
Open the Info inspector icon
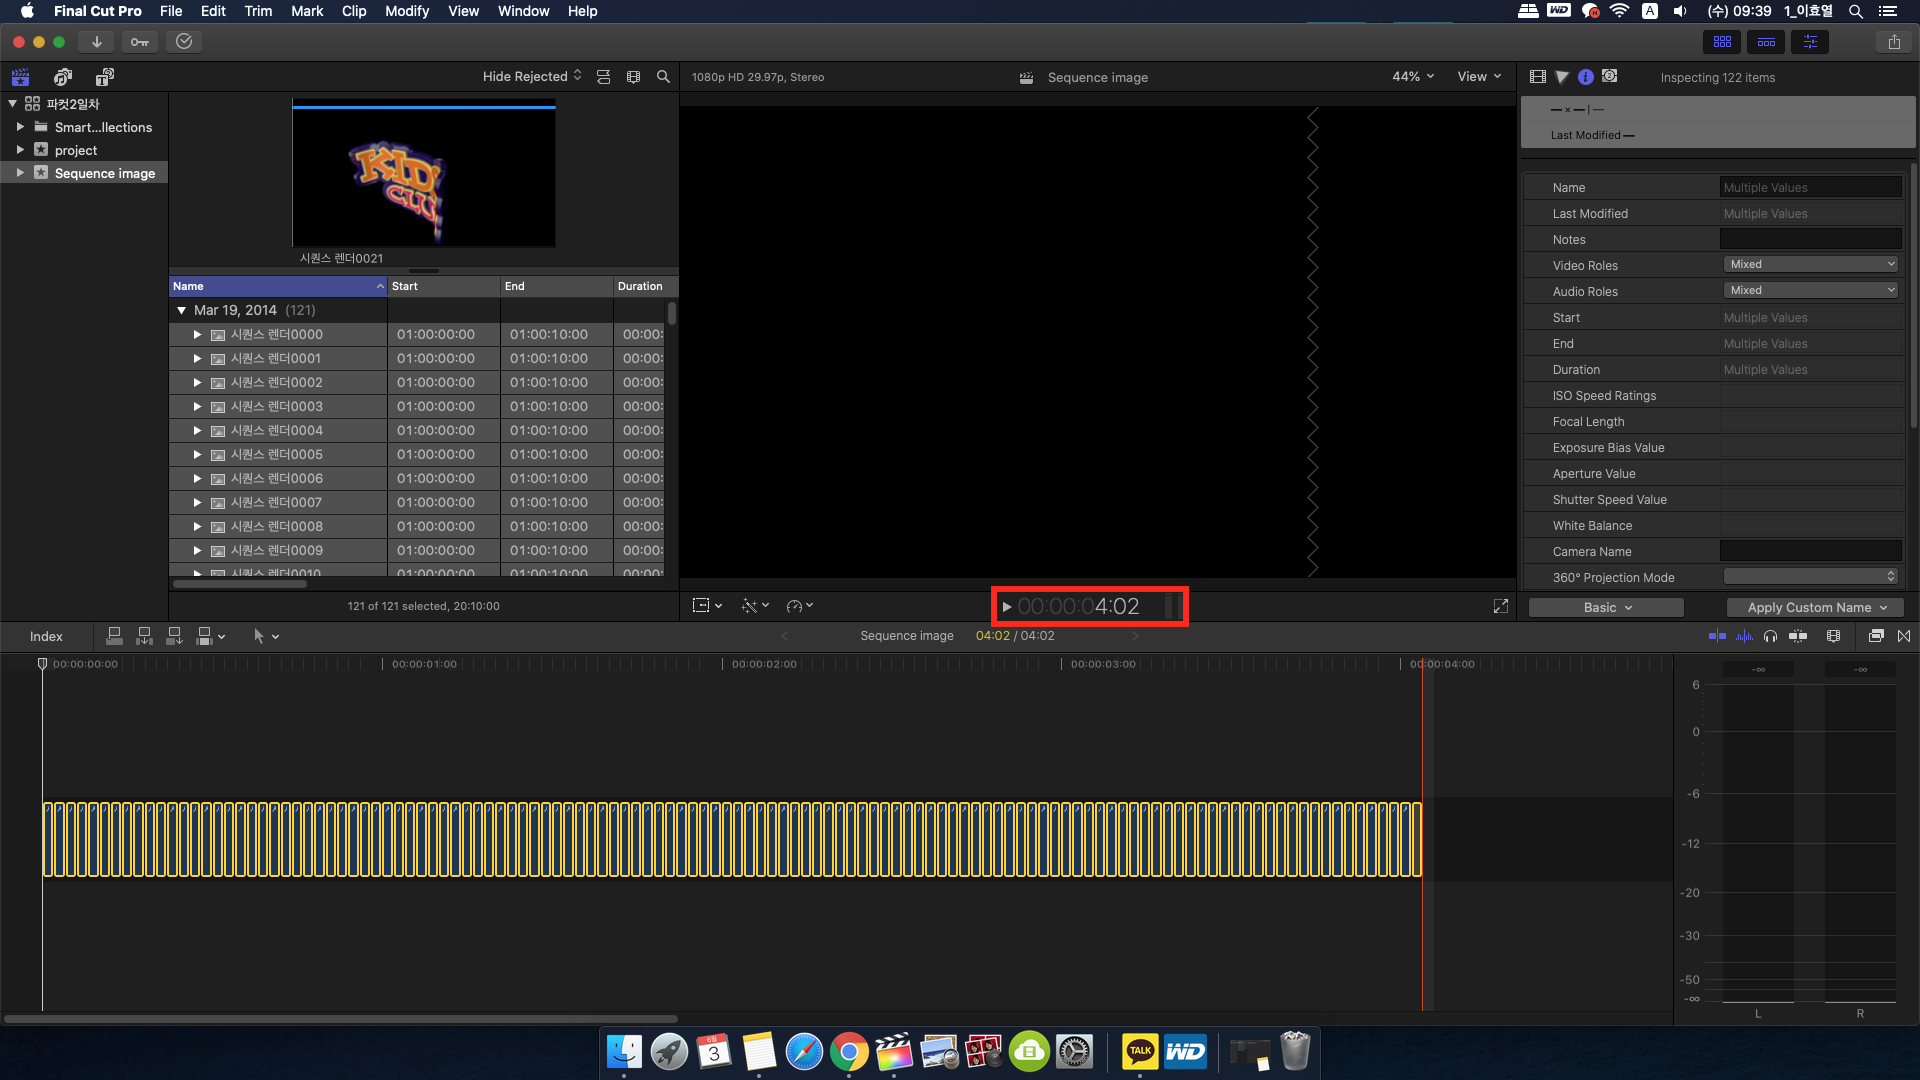1586,77
